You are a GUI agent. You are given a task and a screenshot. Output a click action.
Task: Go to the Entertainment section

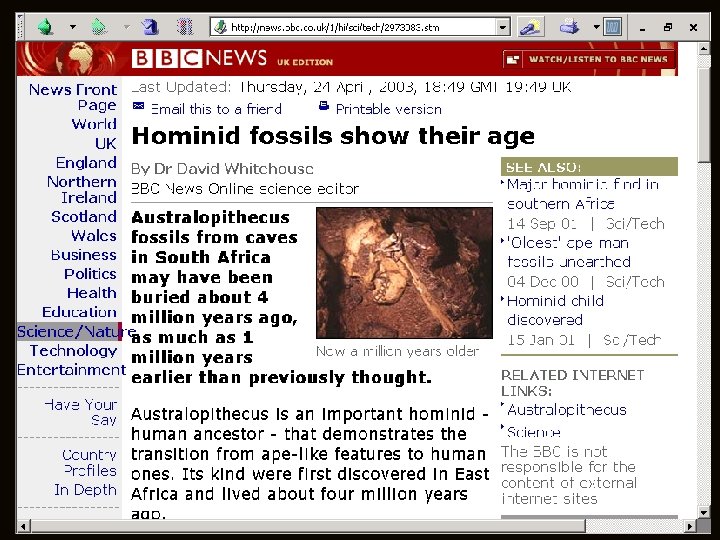[71, 370]
